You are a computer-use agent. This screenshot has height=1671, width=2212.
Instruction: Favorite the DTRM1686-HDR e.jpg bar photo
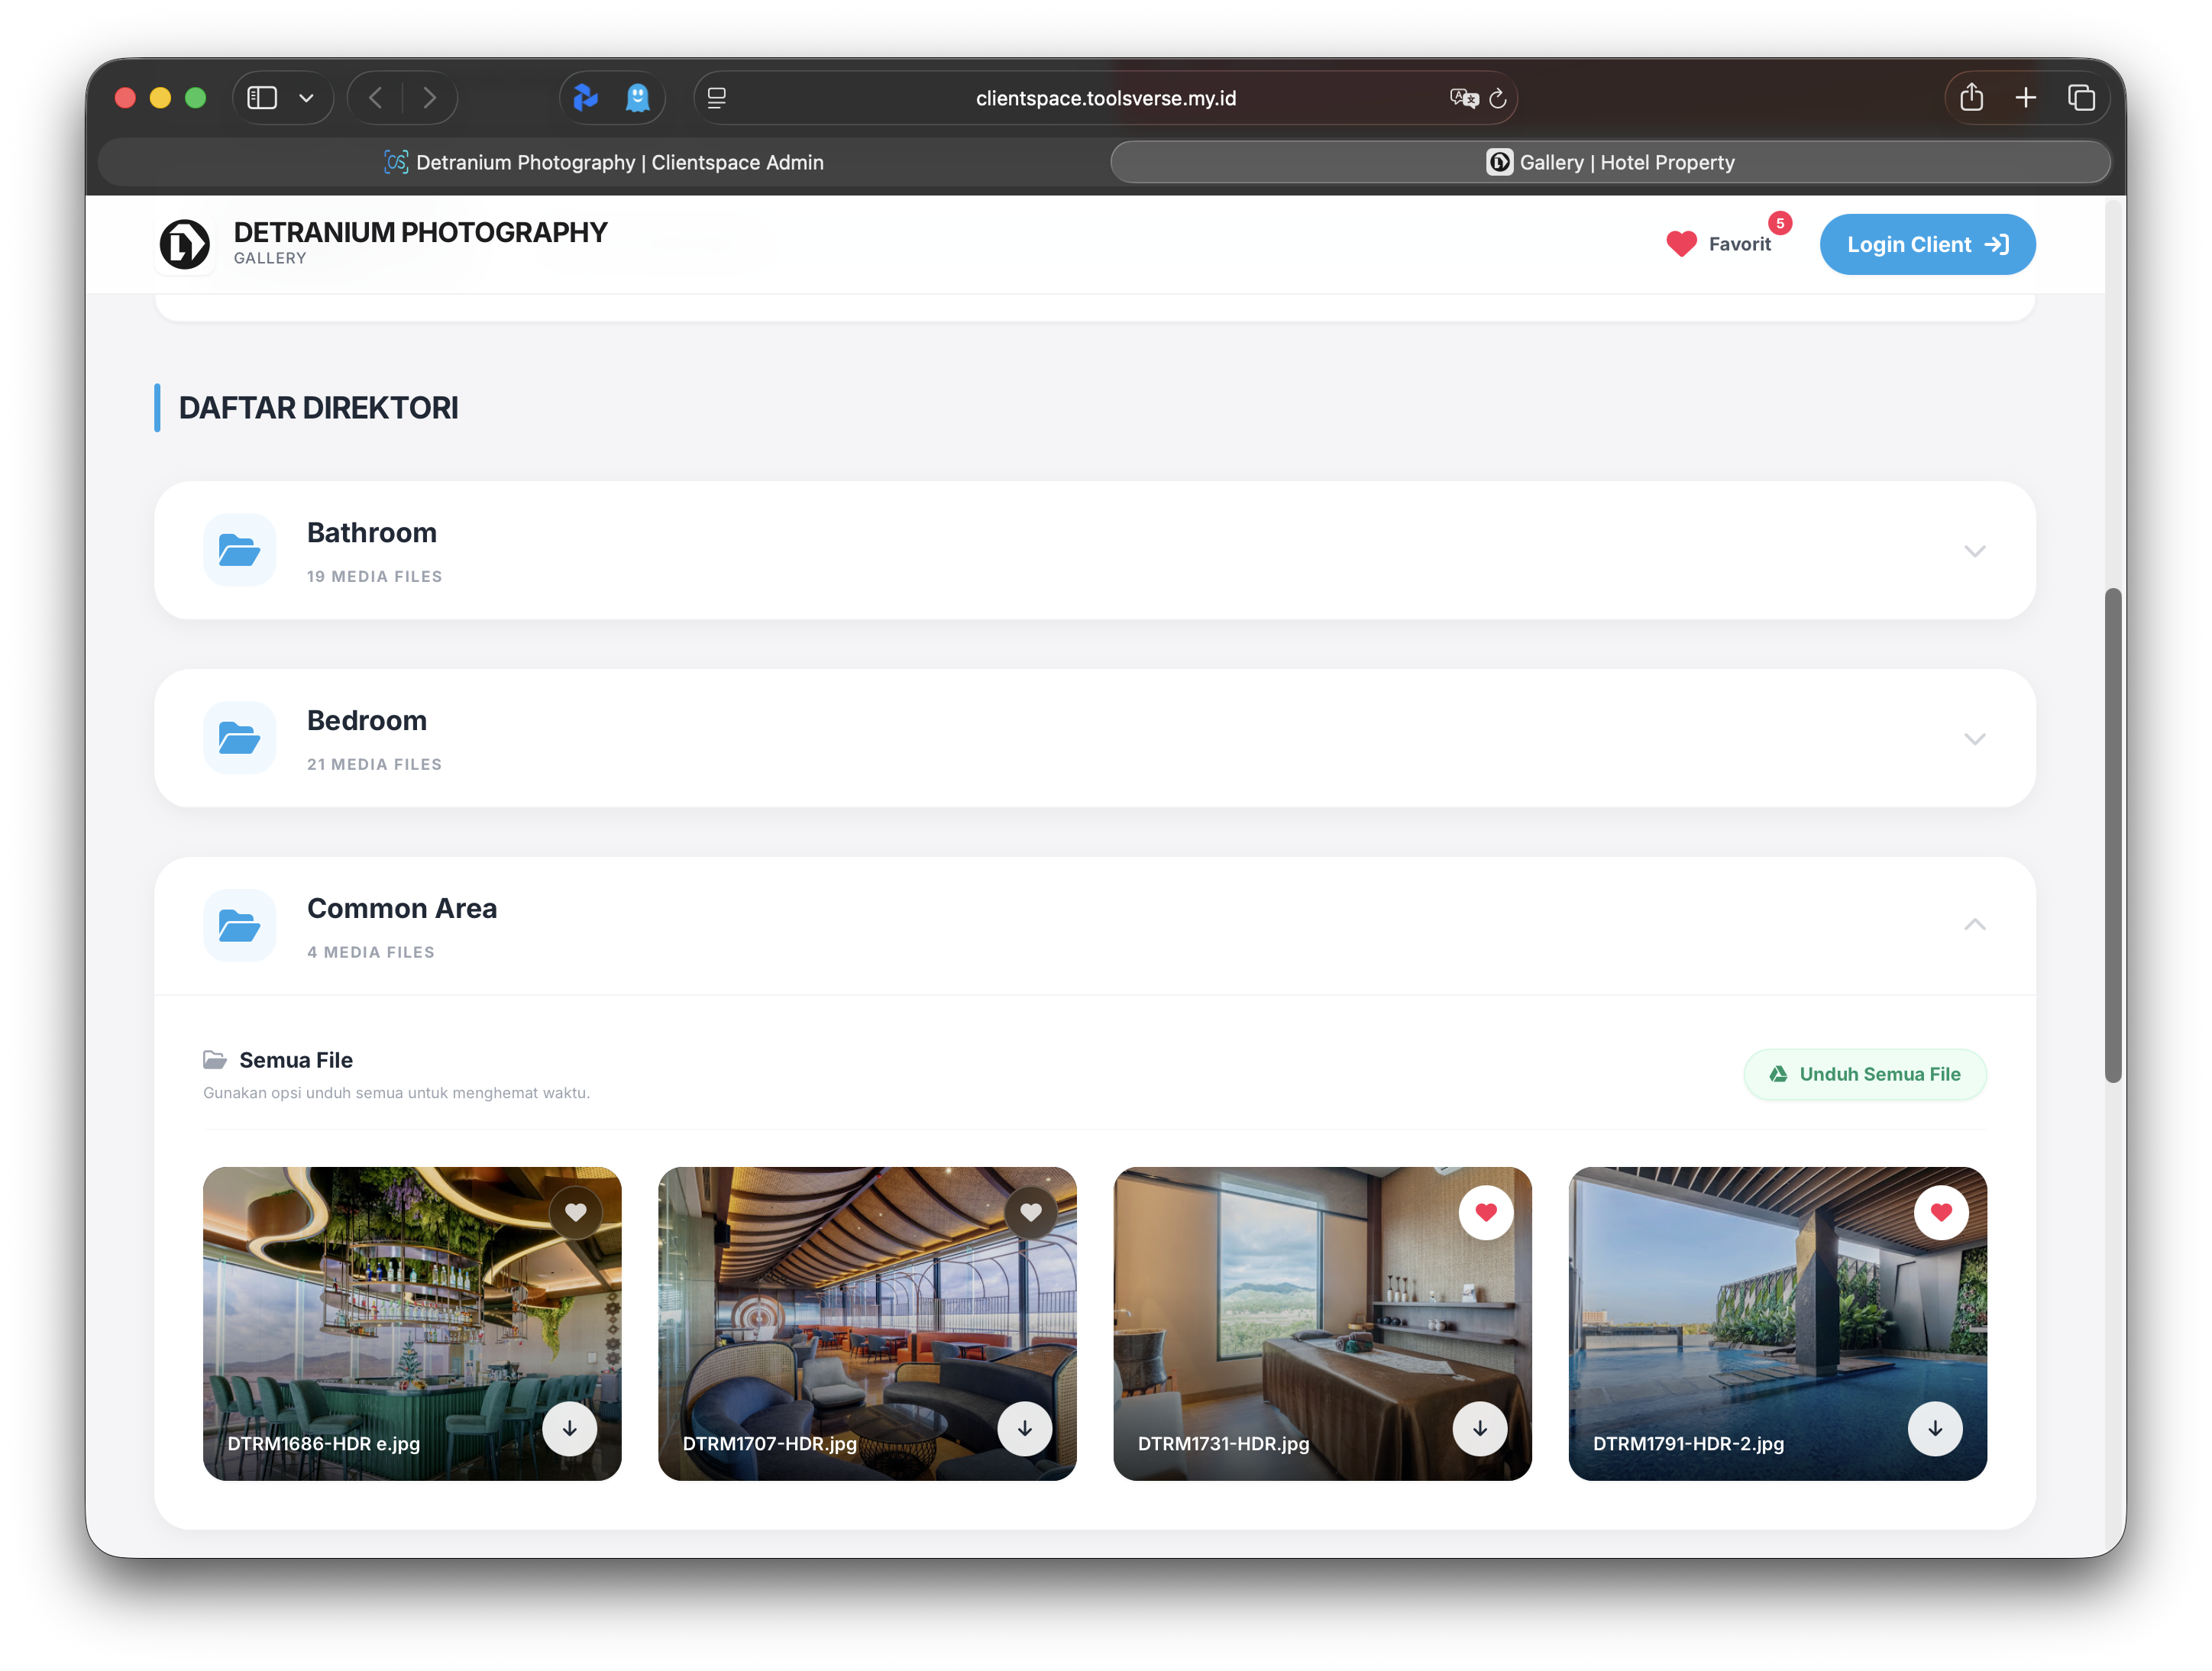point(575,1212)
